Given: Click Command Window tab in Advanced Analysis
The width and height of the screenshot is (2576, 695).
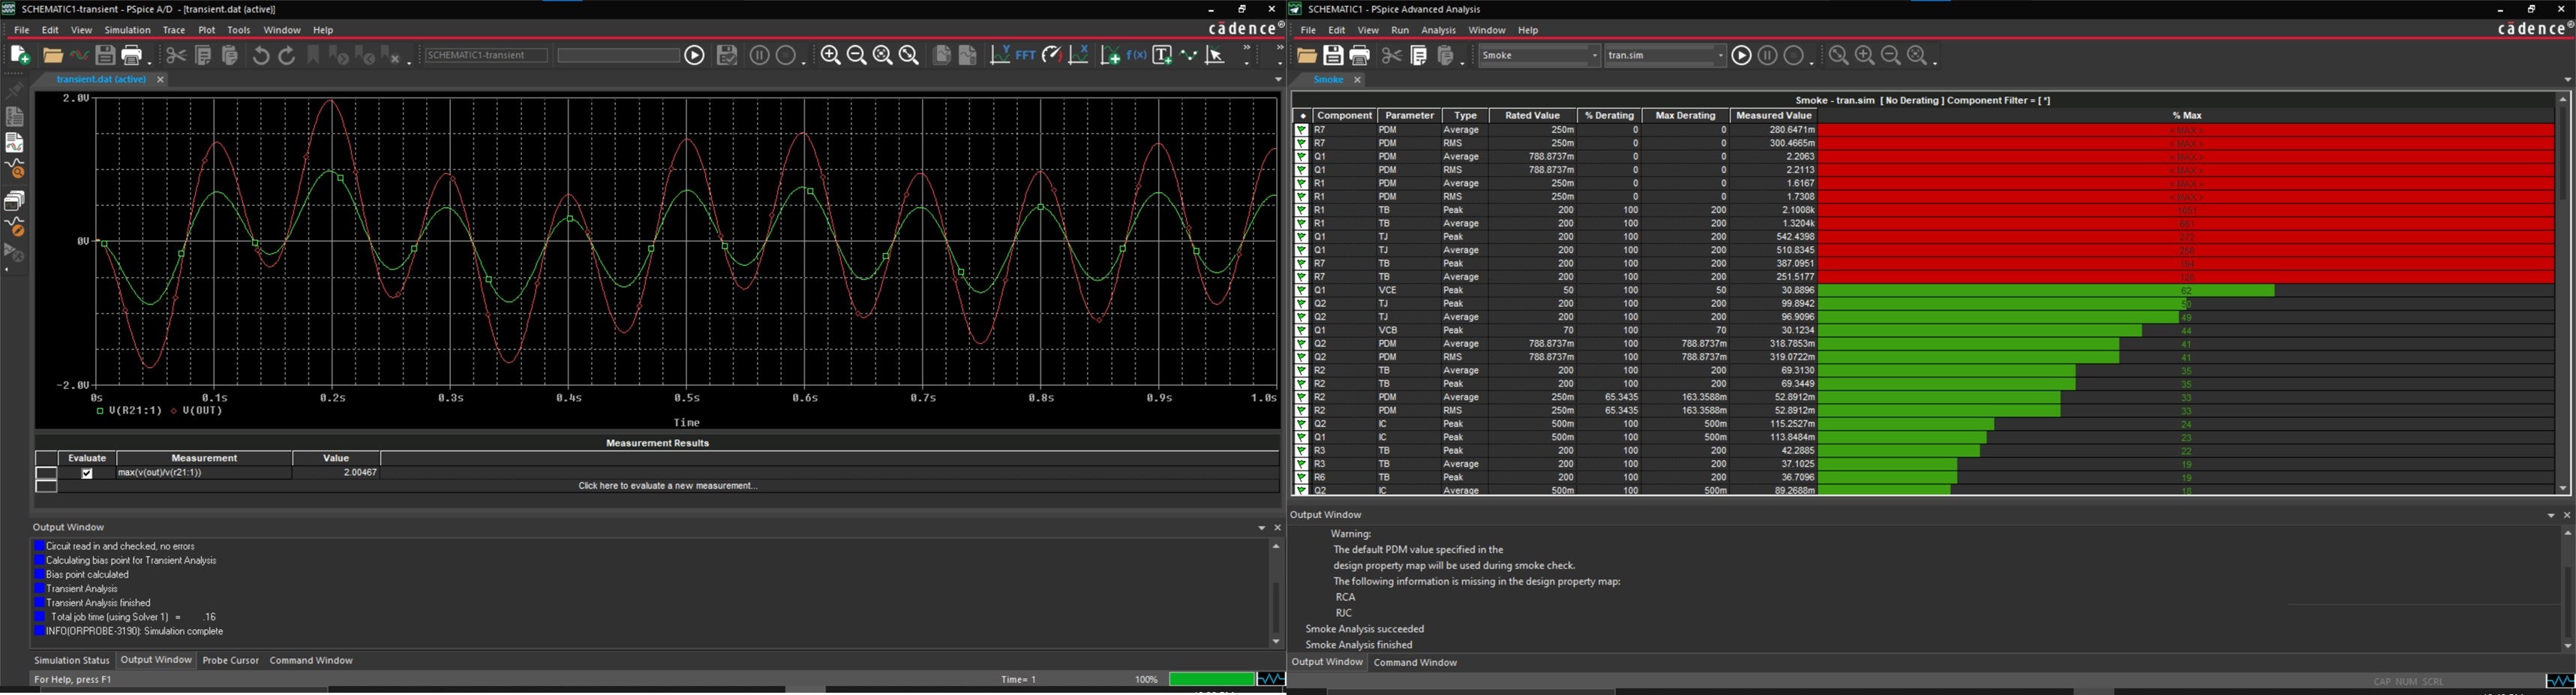Looking at the screenshot, I should (x=1415, y=663).
